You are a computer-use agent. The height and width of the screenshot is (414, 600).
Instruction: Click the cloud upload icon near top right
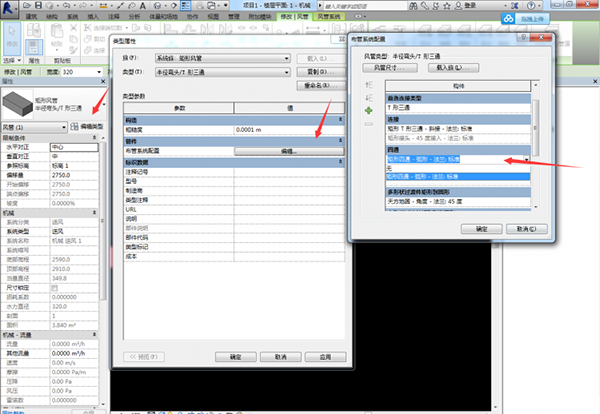(508, 18)
